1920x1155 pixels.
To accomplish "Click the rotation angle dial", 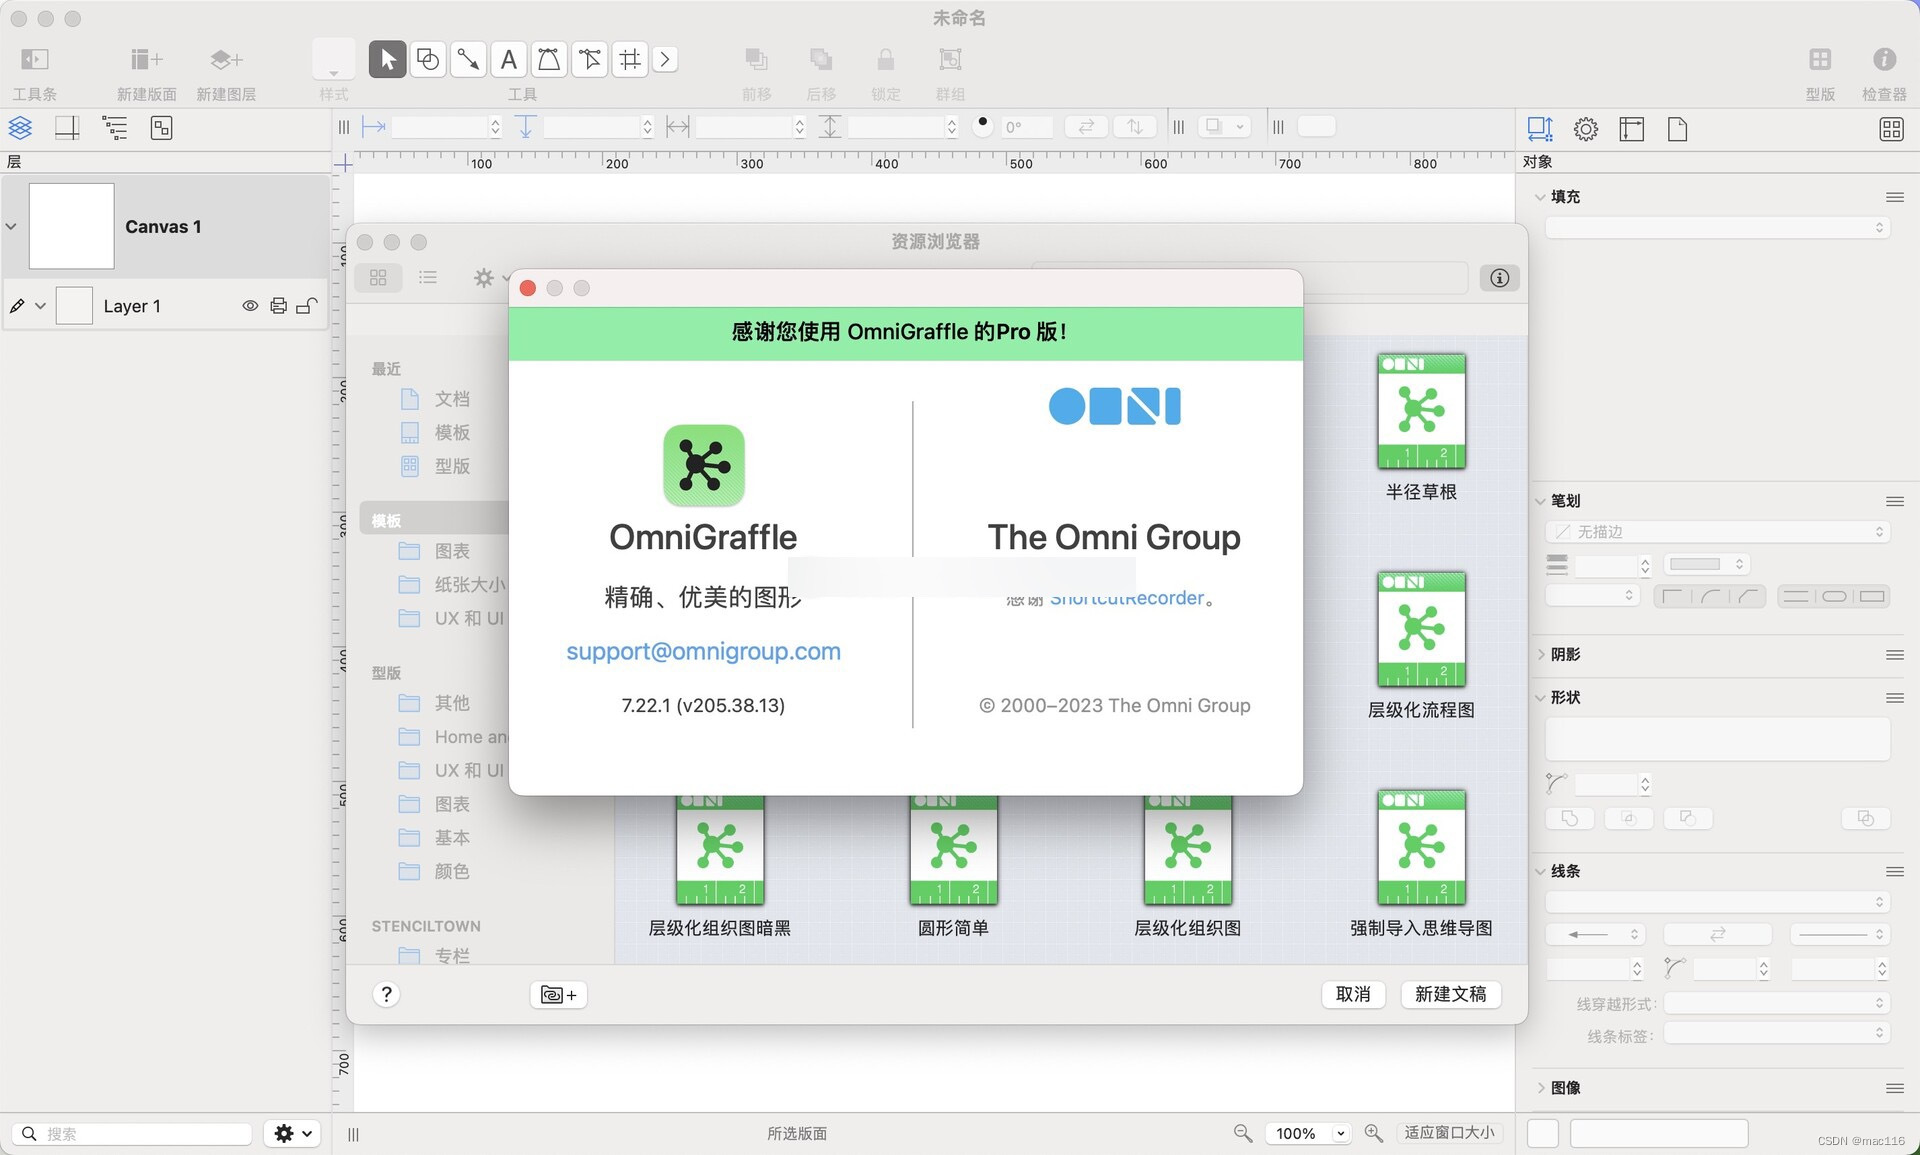I will coord(983,126).
